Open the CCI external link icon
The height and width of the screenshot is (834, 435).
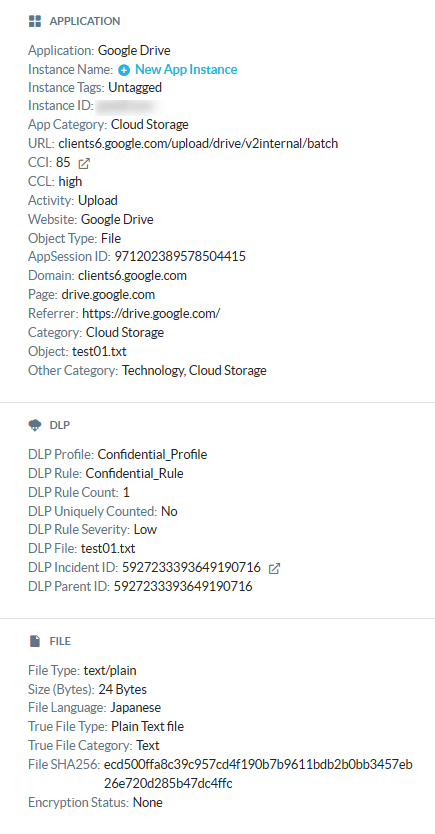click(83, 163)
